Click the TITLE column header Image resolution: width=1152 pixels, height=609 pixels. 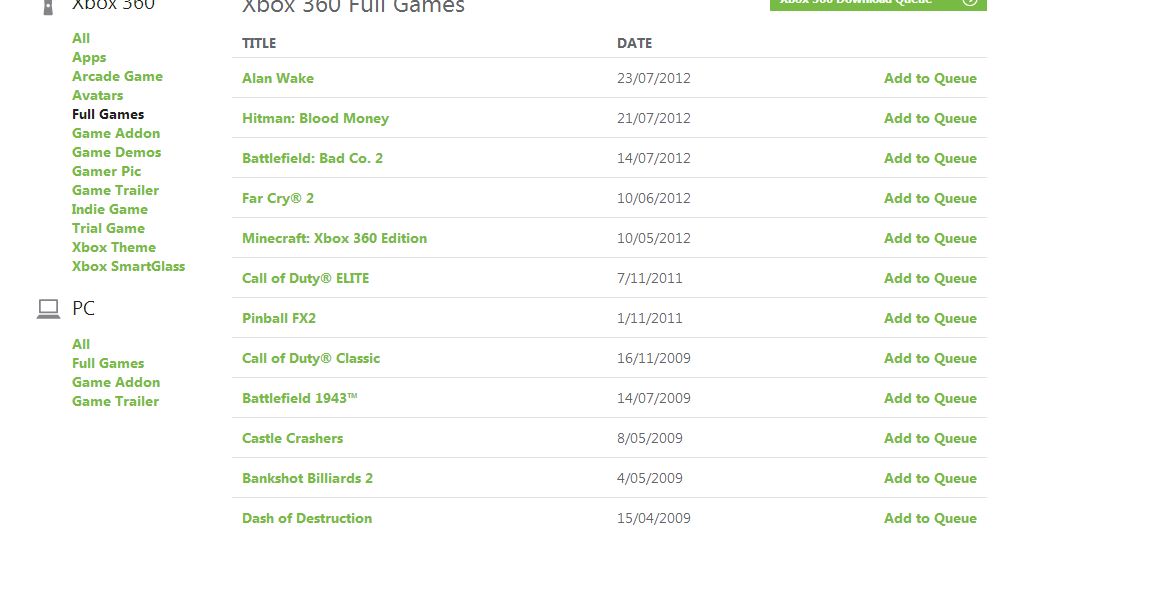pyautogui.click(x=259, y=43)
